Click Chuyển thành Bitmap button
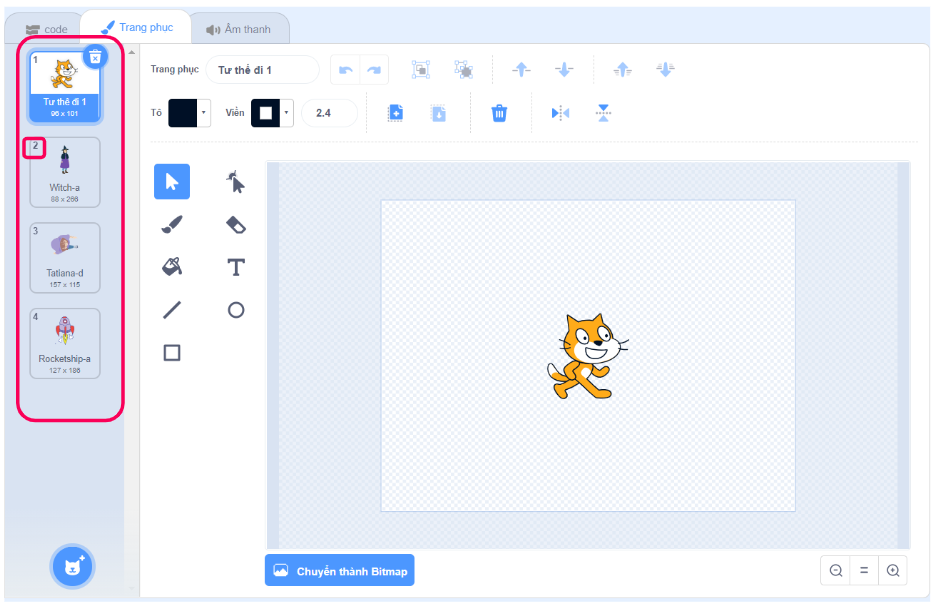 pos(340,571)
